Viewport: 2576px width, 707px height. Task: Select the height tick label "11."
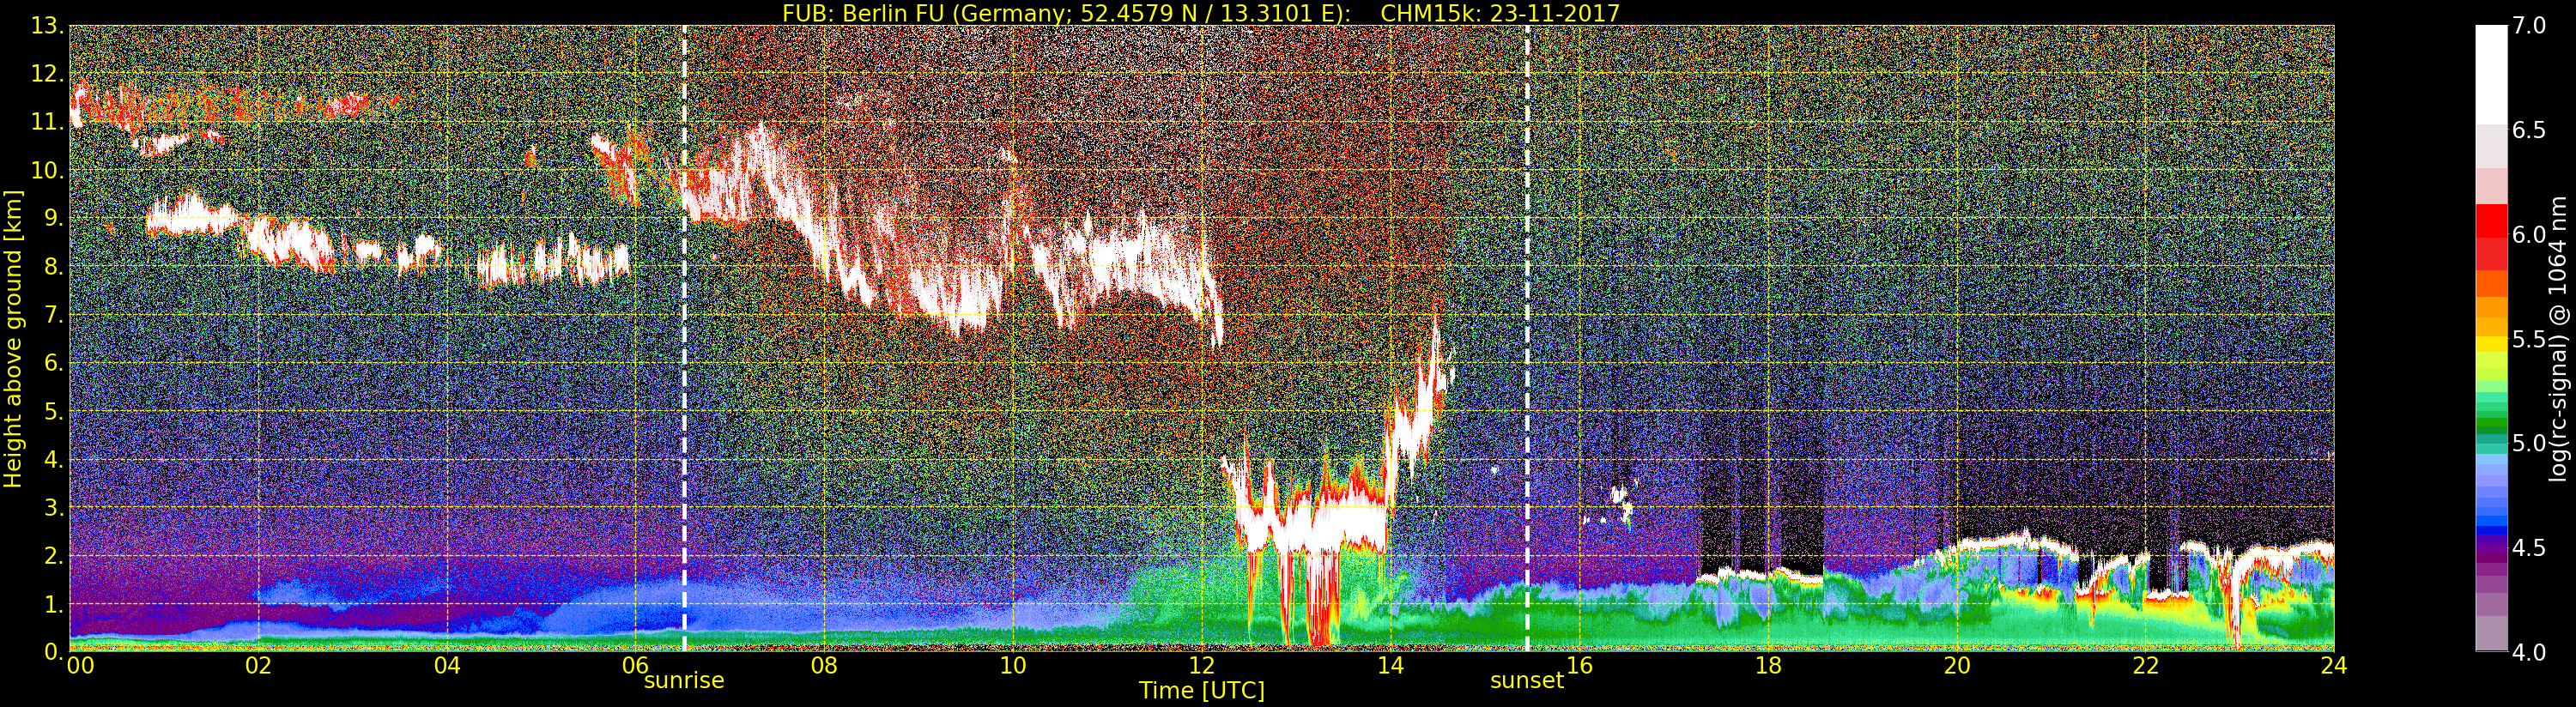pos(47,122)
